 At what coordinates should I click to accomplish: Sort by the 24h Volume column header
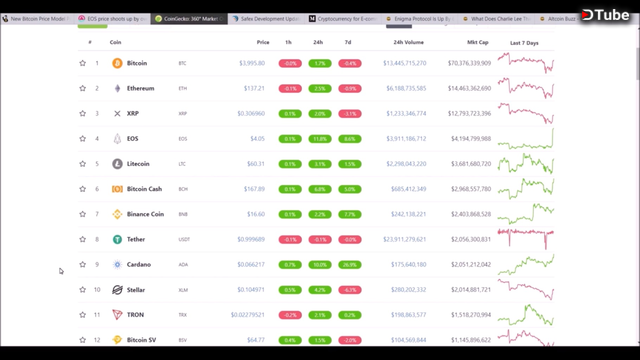[409, 42]
